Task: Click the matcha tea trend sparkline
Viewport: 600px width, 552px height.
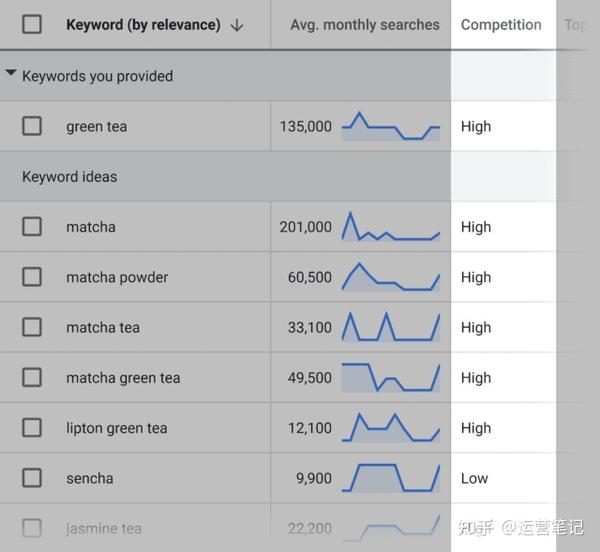Action: (391, 327)
